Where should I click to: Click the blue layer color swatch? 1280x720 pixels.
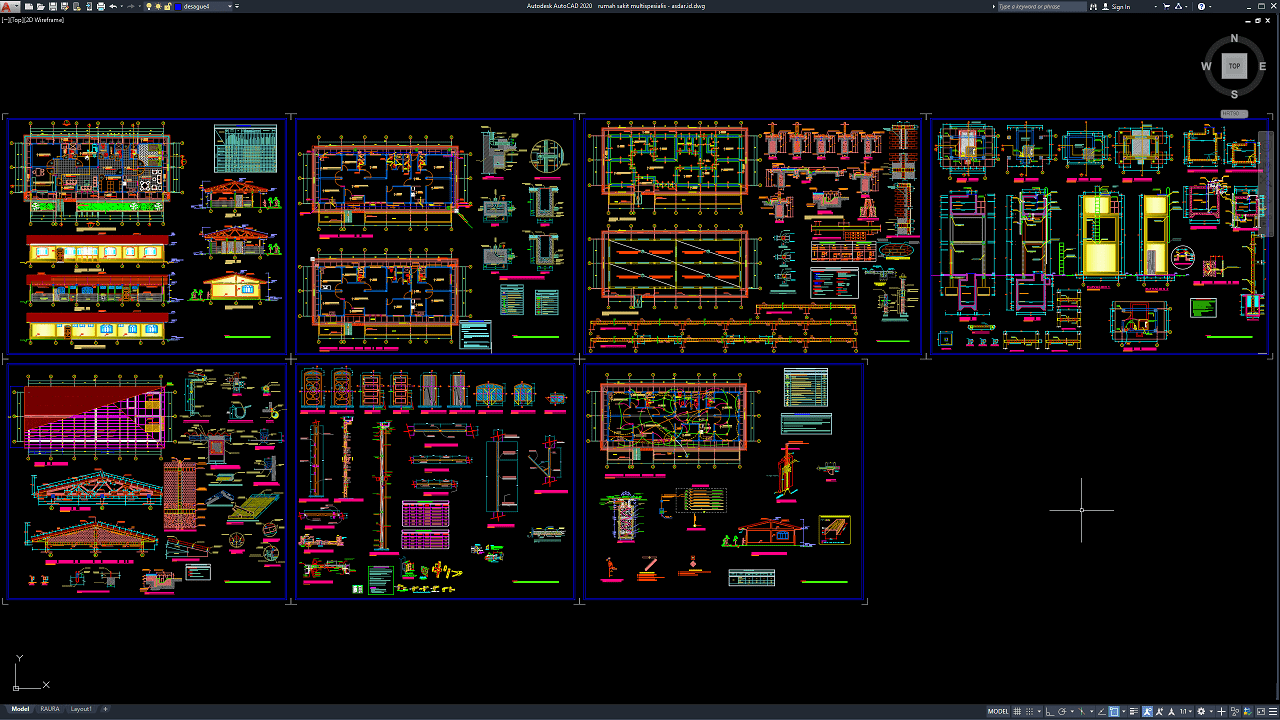point(178,6)
